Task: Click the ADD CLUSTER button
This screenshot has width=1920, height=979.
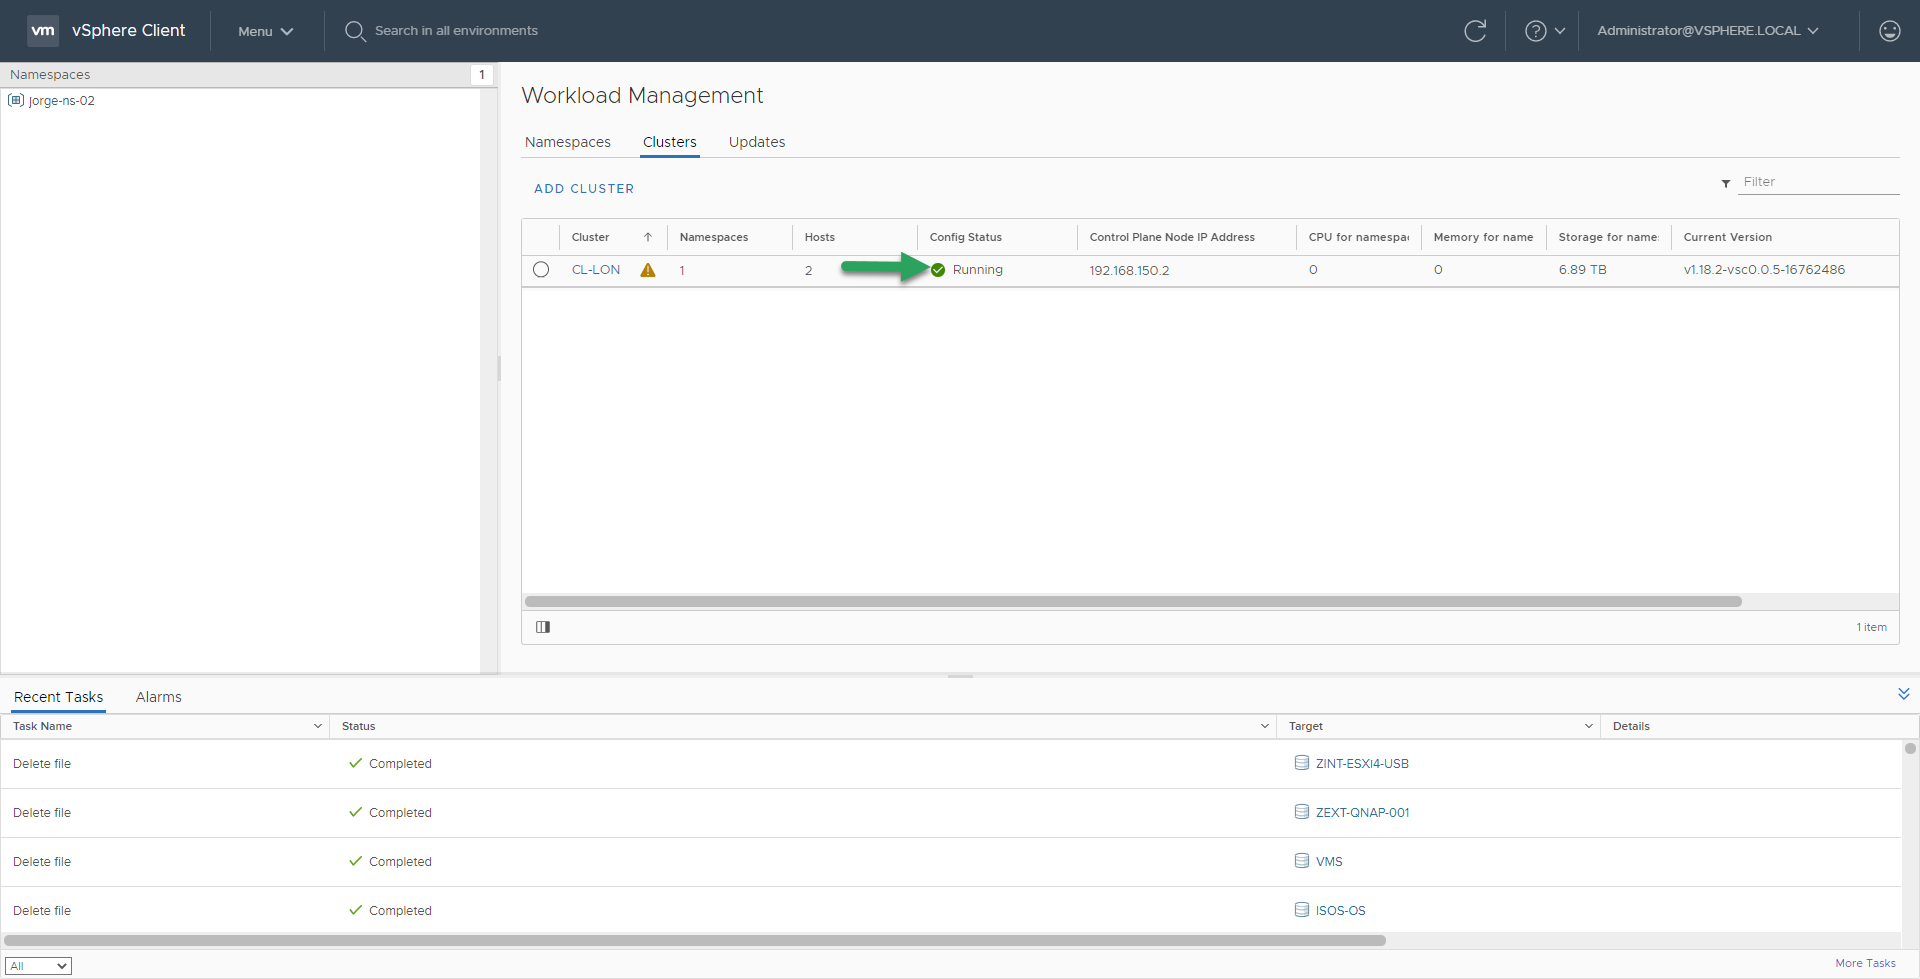Action: coord(584,189)
